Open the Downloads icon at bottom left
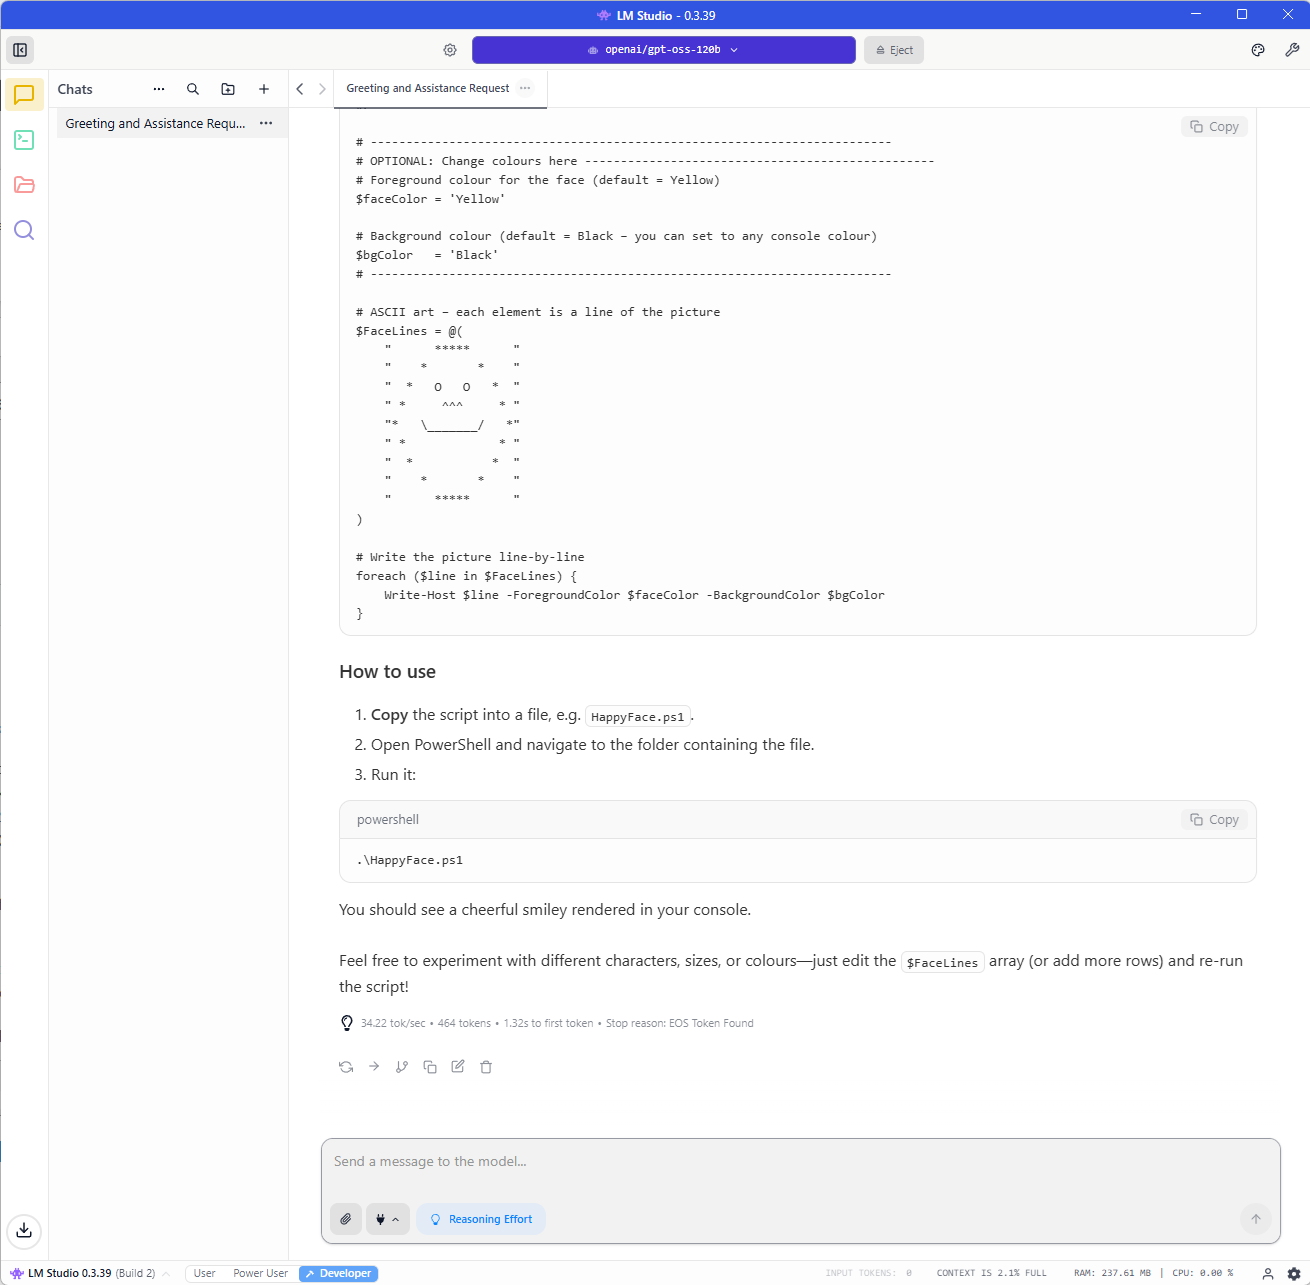Viewport: 1310px width, 1285px height. coord(24,1230)
